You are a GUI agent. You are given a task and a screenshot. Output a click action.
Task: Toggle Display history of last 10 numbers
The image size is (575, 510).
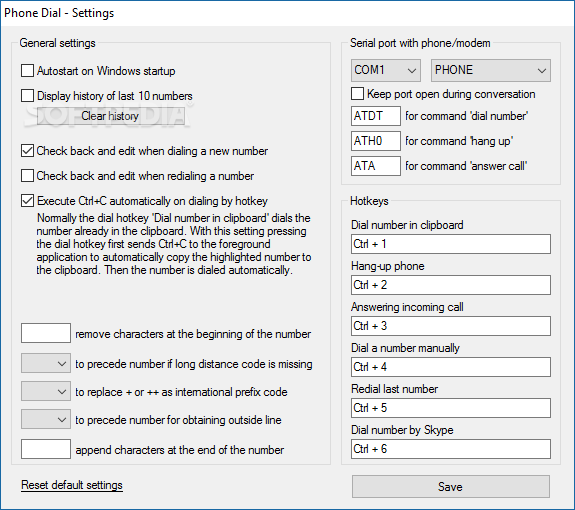[x=28, y=96]
